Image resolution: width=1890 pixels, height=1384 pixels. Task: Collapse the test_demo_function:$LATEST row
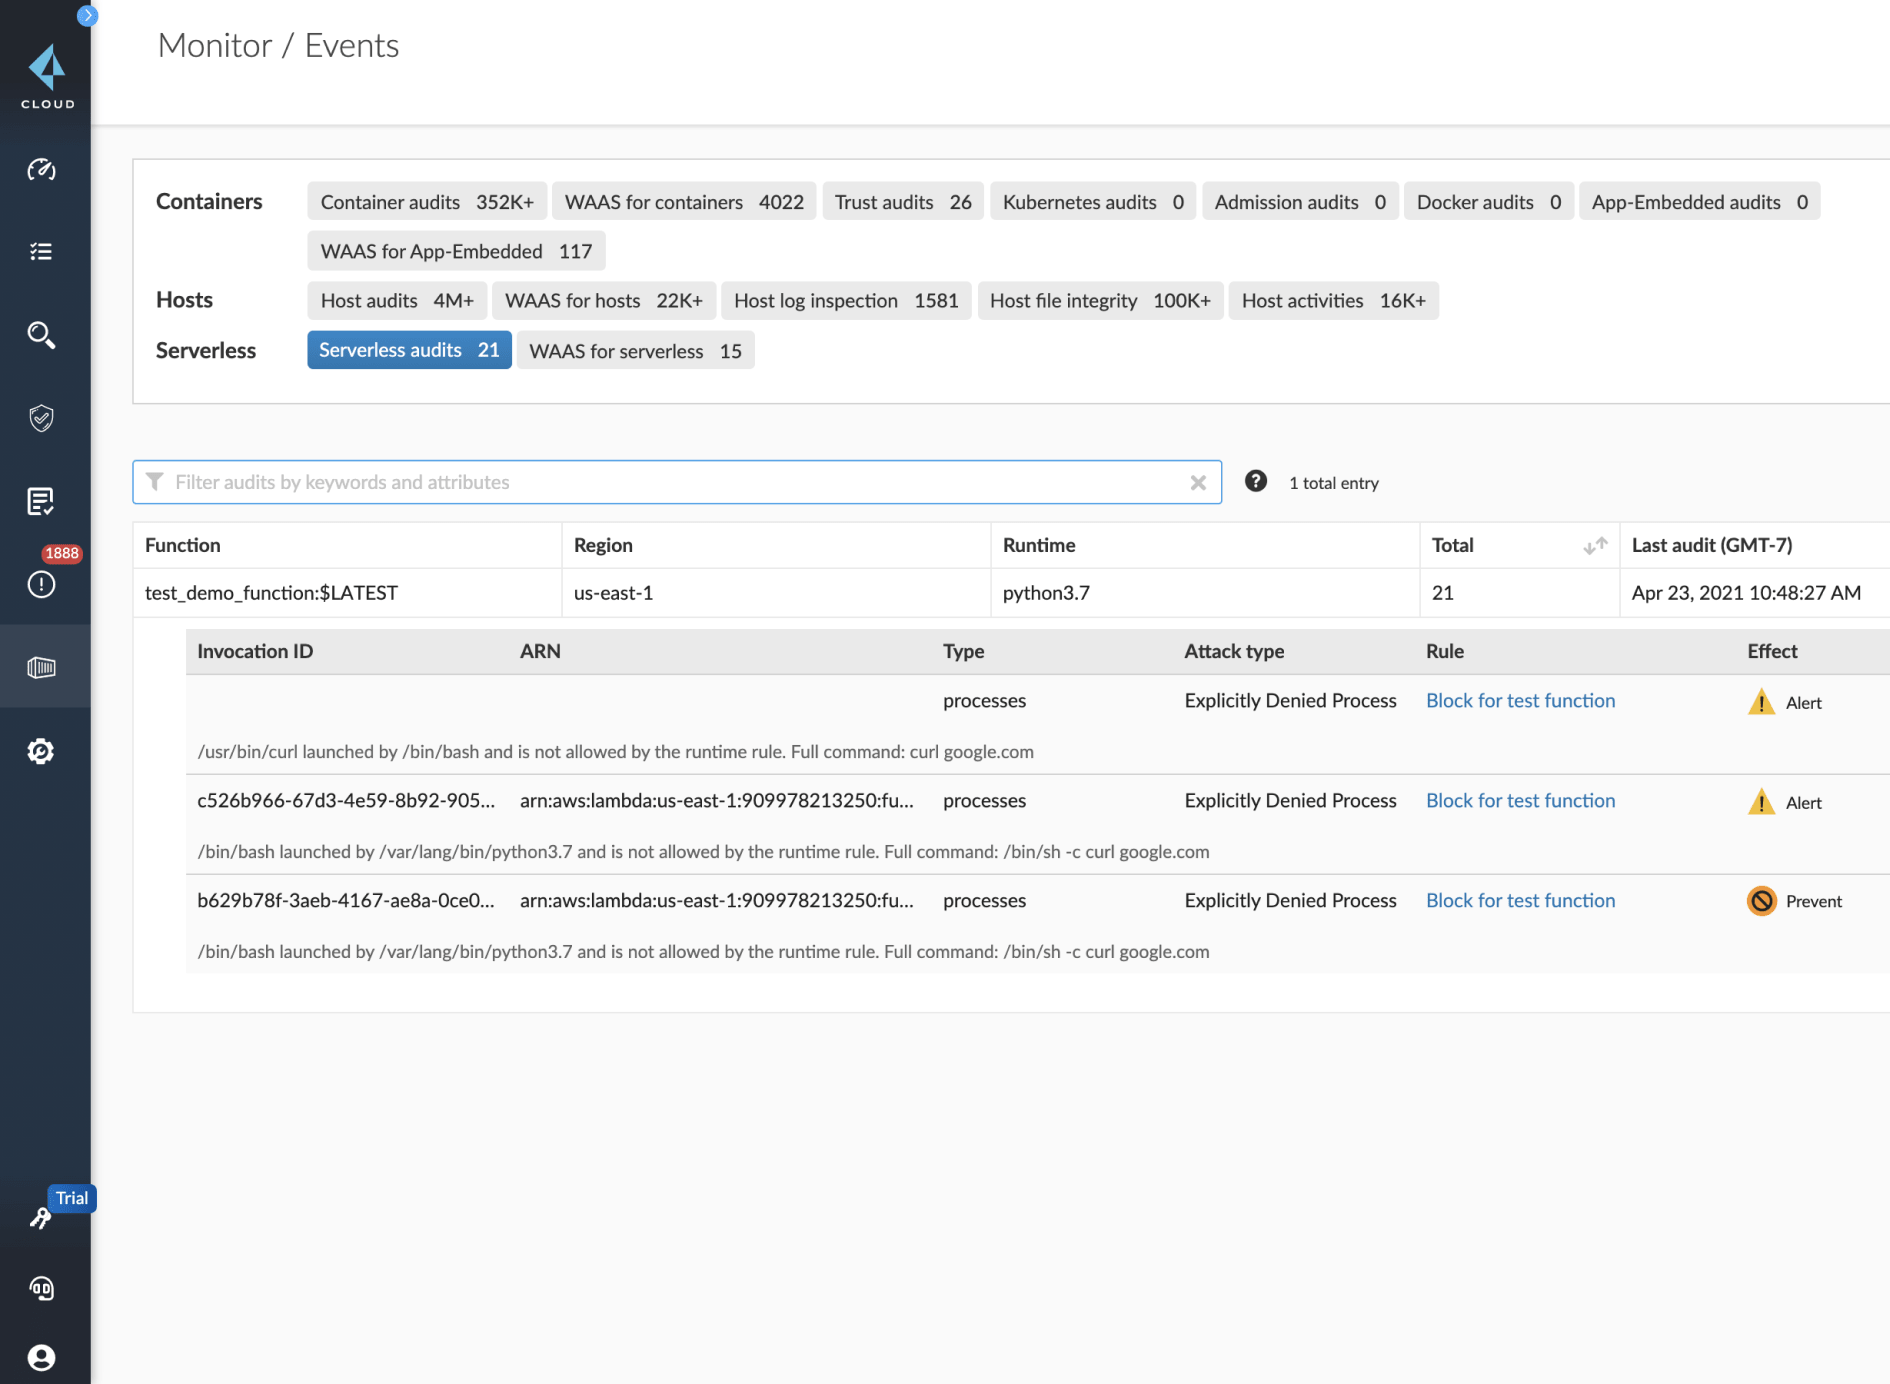click(x=271, y=593)
